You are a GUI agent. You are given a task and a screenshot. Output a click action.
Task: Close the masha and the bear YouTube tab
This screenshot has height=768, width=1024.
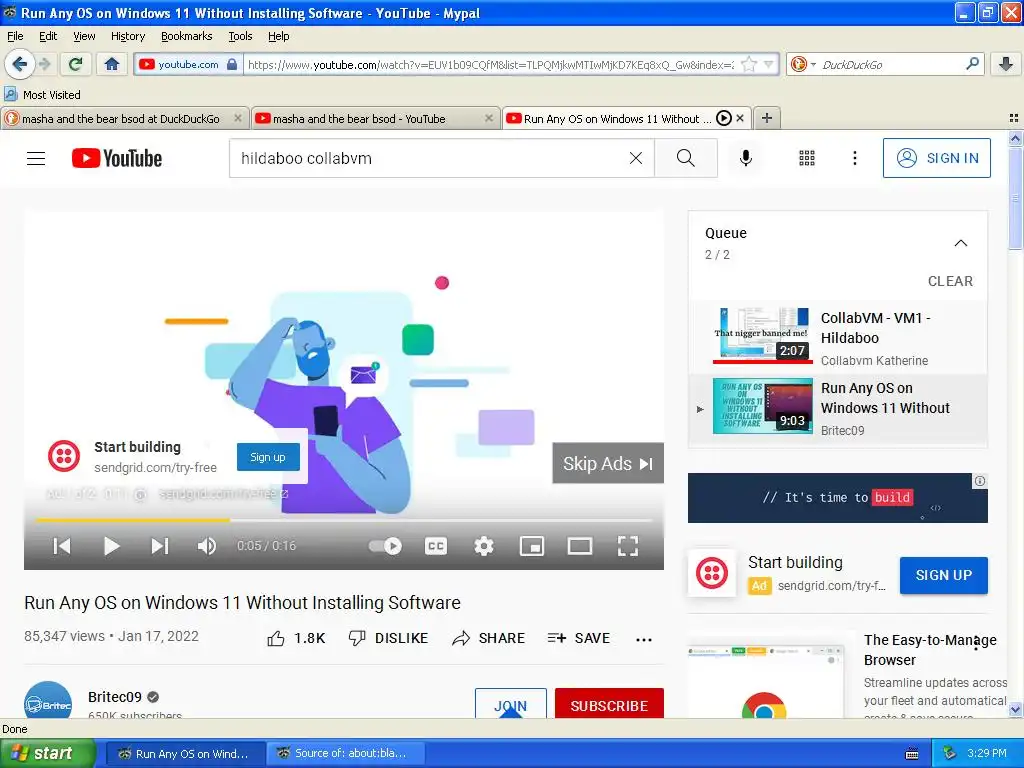pyautogui.click(x=488, y=118)
